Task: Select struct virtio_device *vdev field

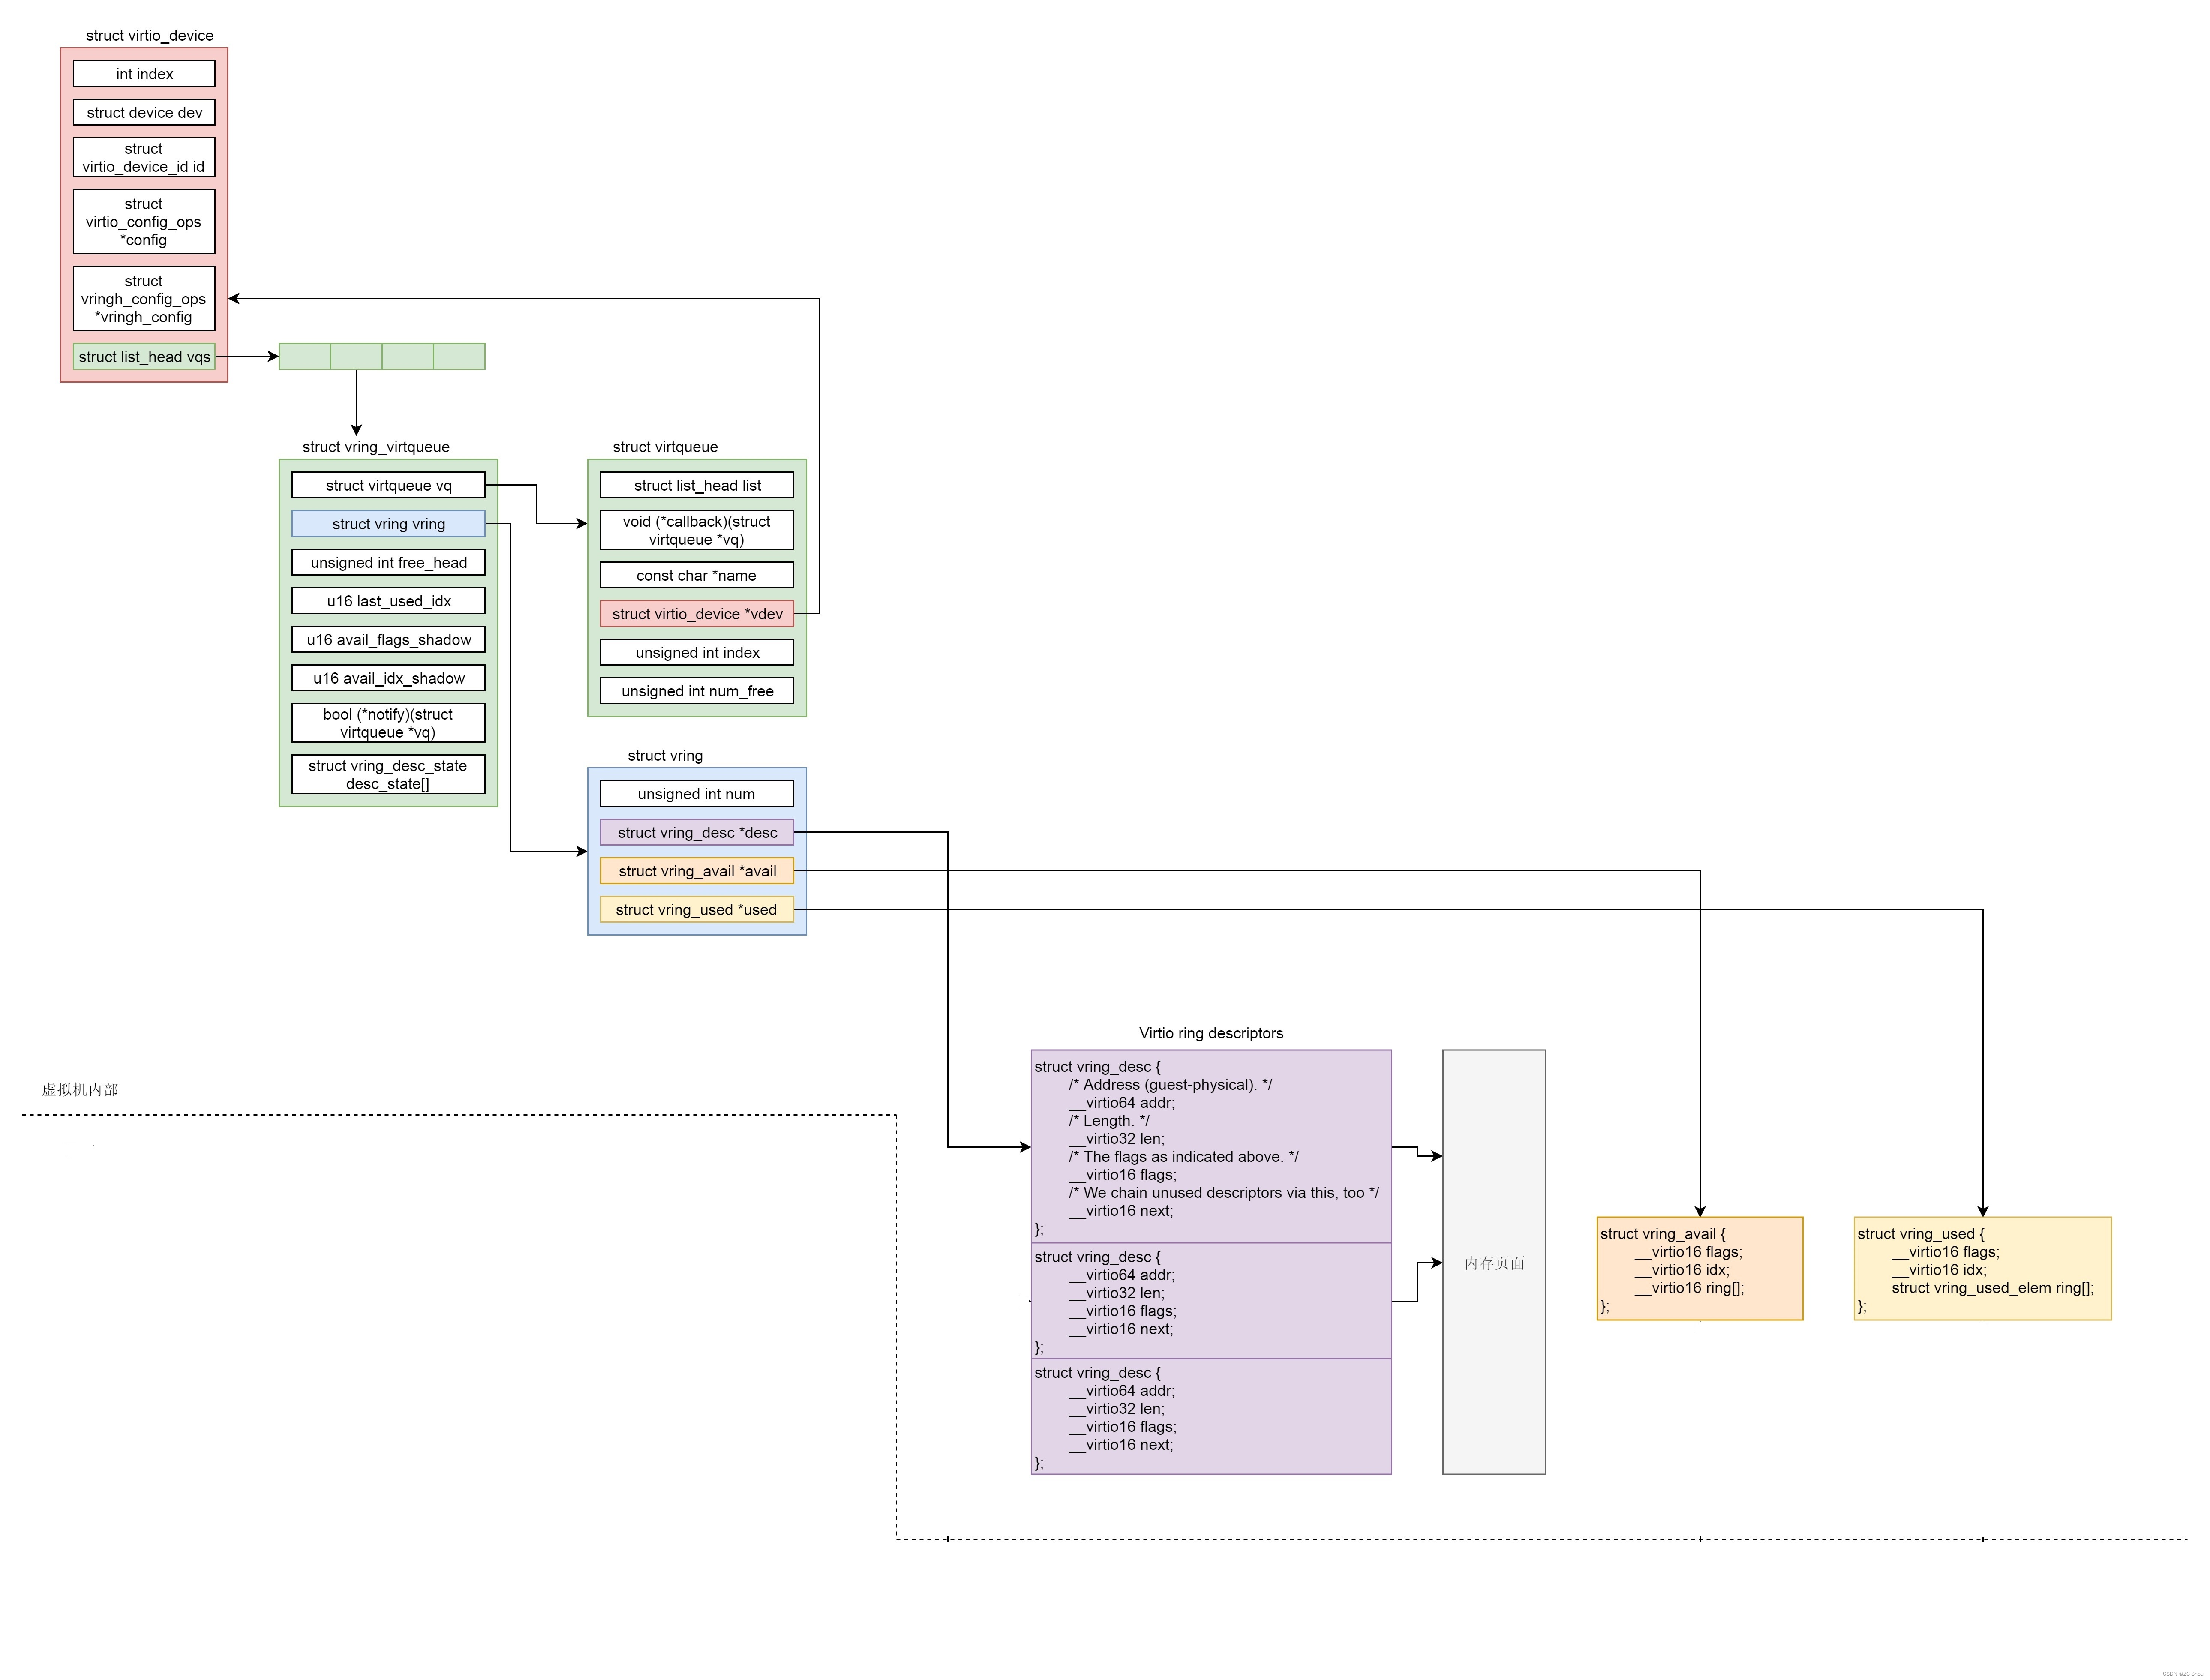Action: click(696, 613)
